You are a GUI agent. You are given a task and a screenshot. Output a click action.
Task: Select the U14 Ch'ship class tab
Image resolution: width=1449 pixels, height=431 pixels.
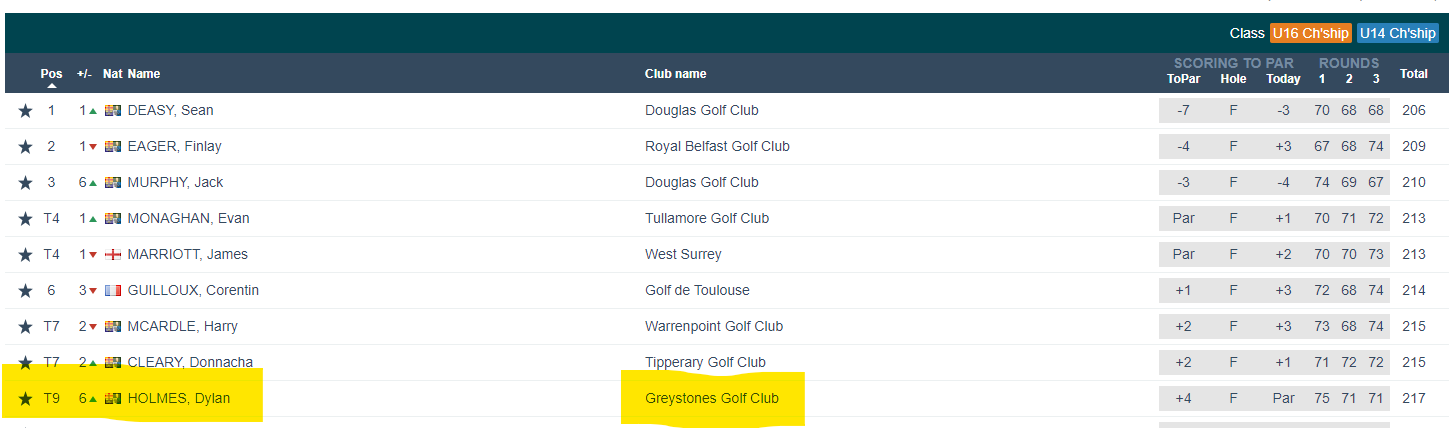pos(1398,33)
